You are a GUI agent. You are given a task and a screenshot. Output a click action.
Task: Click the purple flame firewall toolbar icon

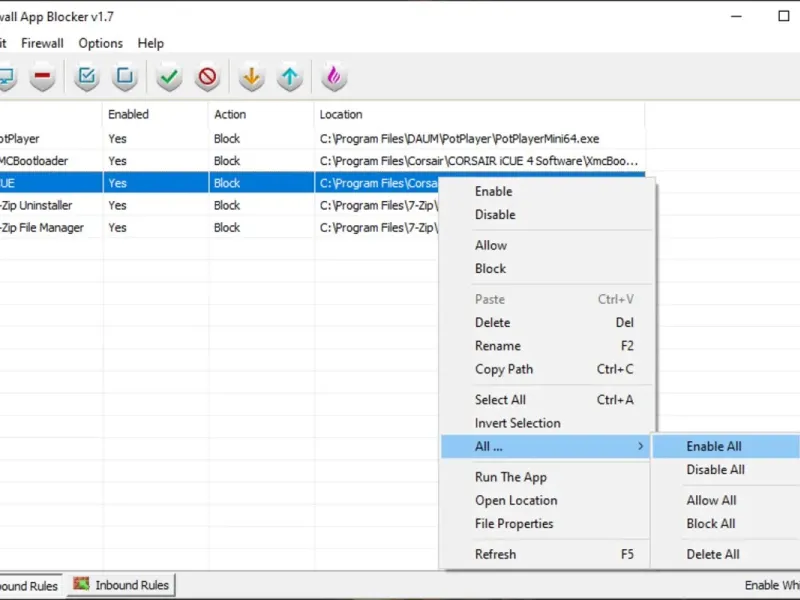coord(334,77)
